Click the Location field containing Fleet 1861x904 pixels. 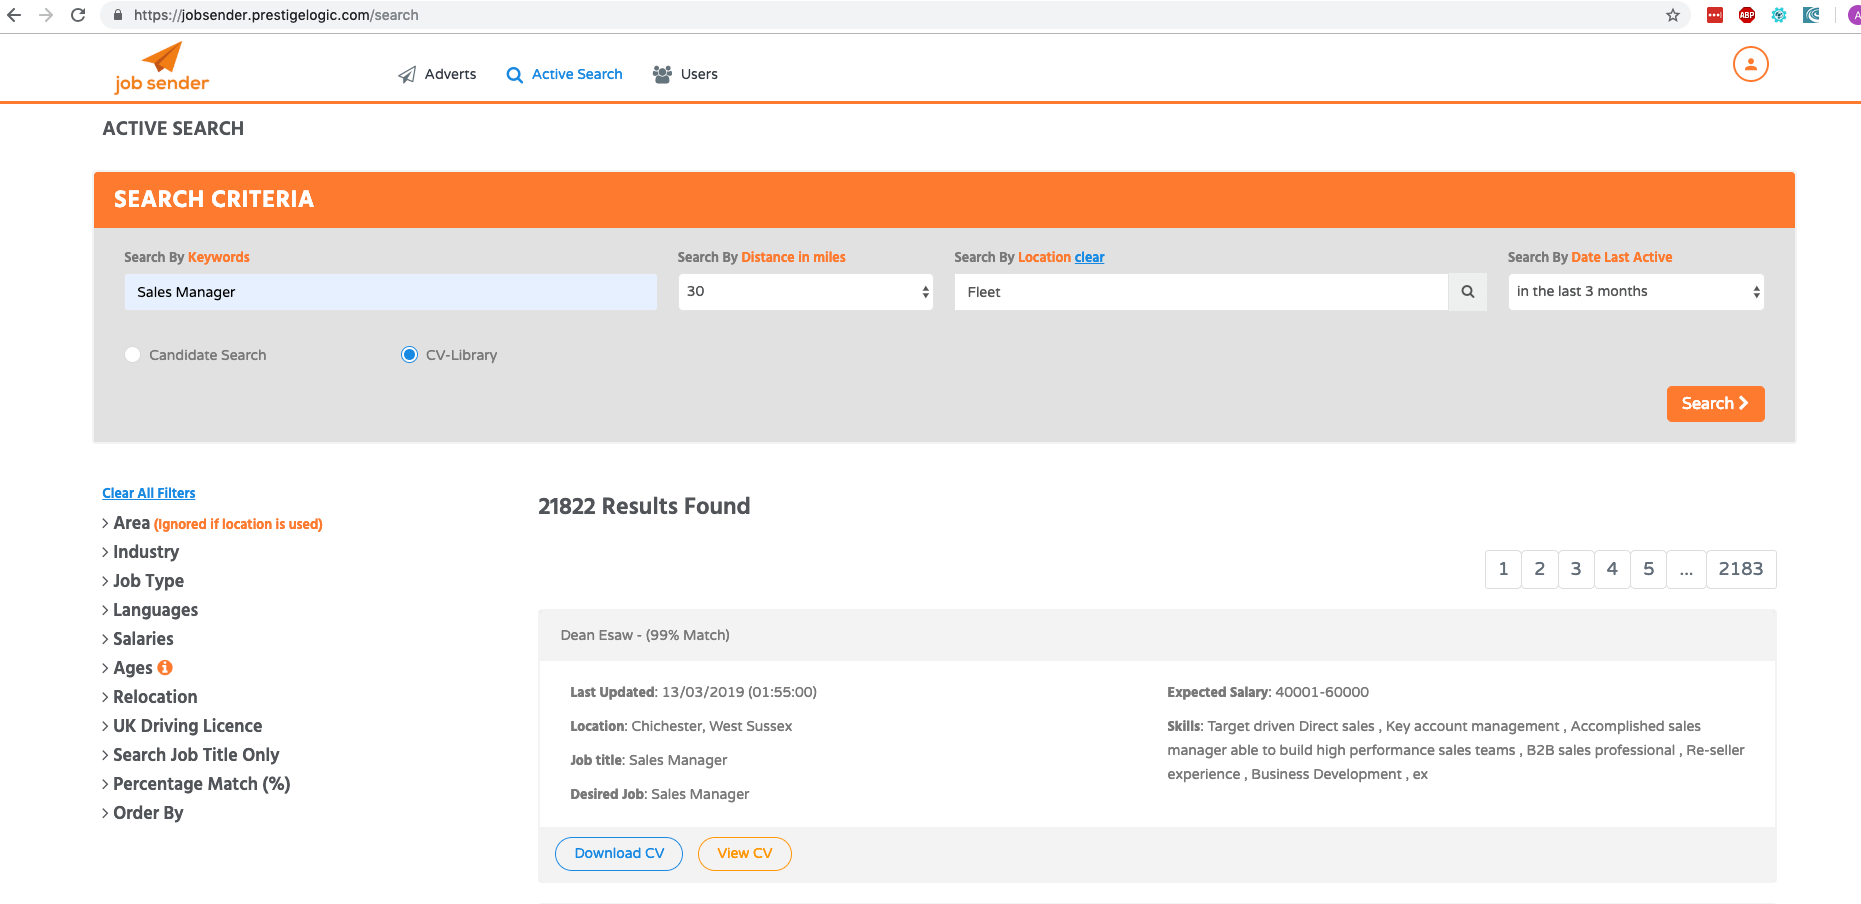(1201, 292)
